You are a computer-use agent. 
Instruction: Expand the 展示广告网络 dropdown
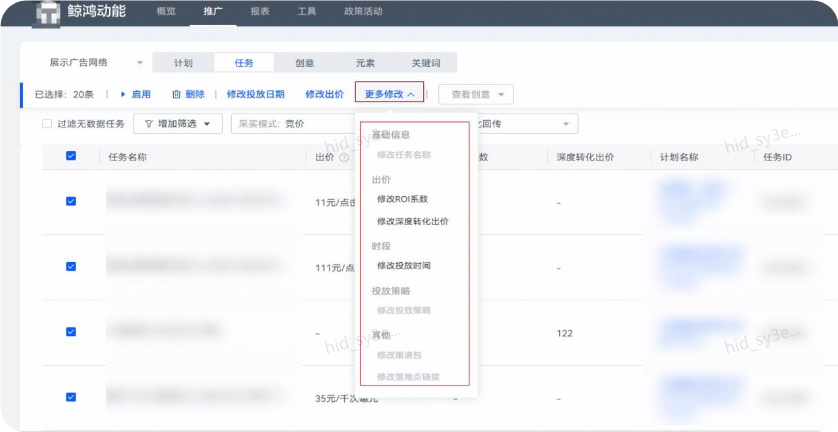(x=96, y=63)
